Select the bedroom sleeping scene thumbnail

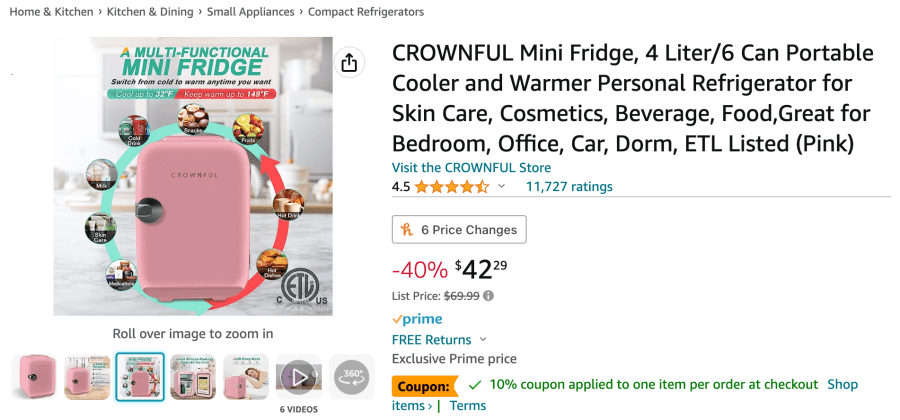(246, 377)
